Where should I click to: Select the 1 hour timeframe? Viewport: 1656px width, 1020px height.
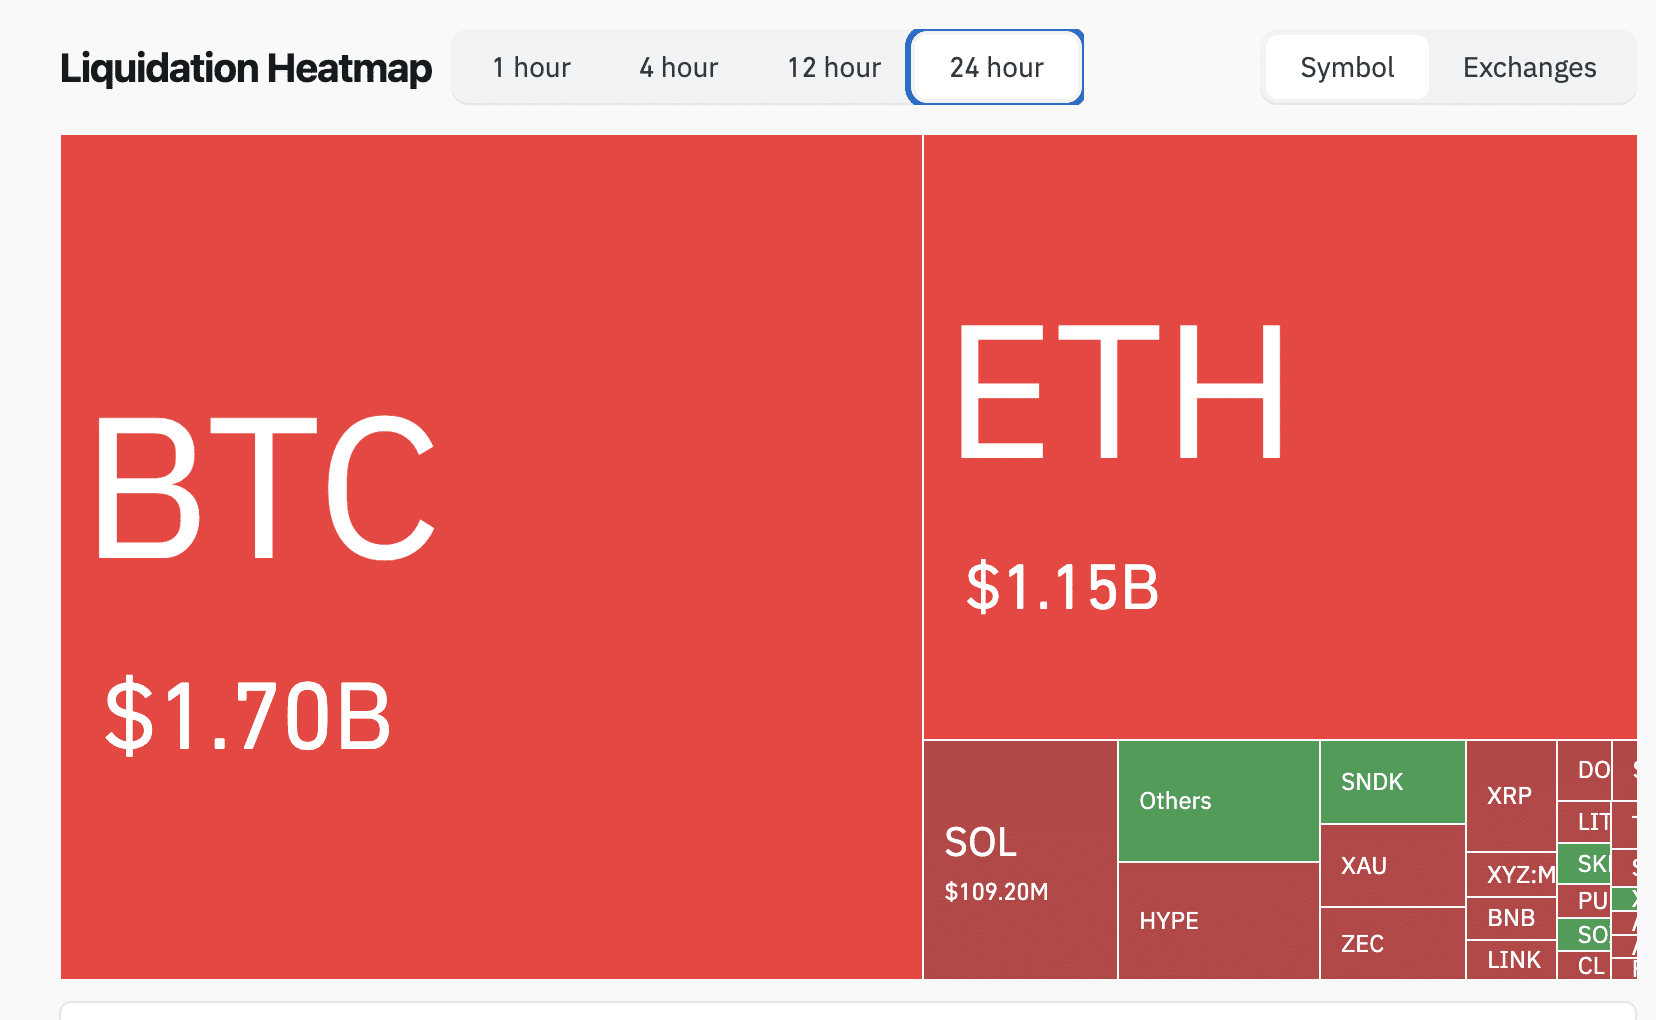coord(531,67)
